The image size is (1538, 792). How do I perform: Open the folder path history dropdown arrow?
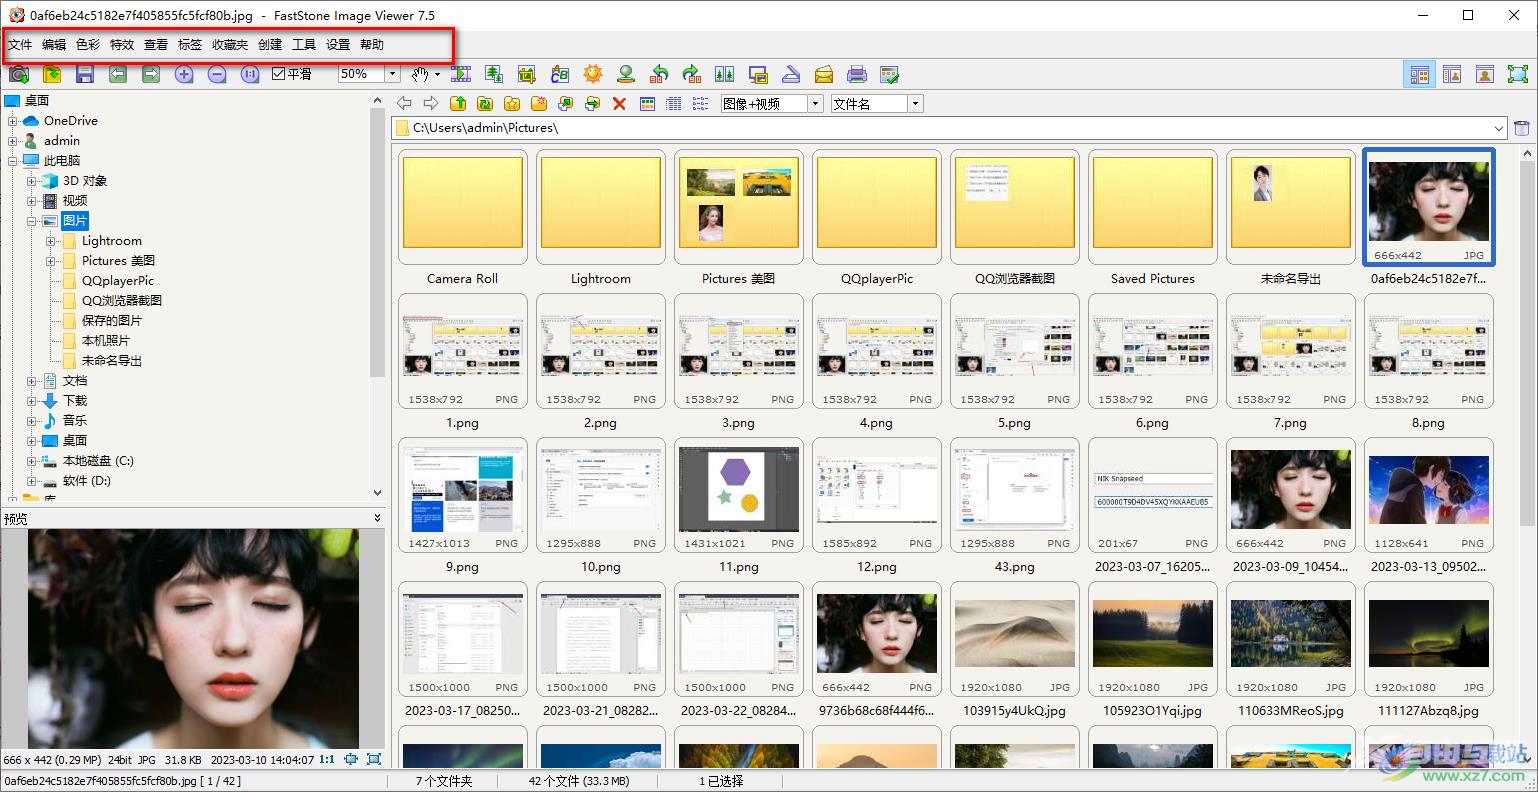point(1499,128)
